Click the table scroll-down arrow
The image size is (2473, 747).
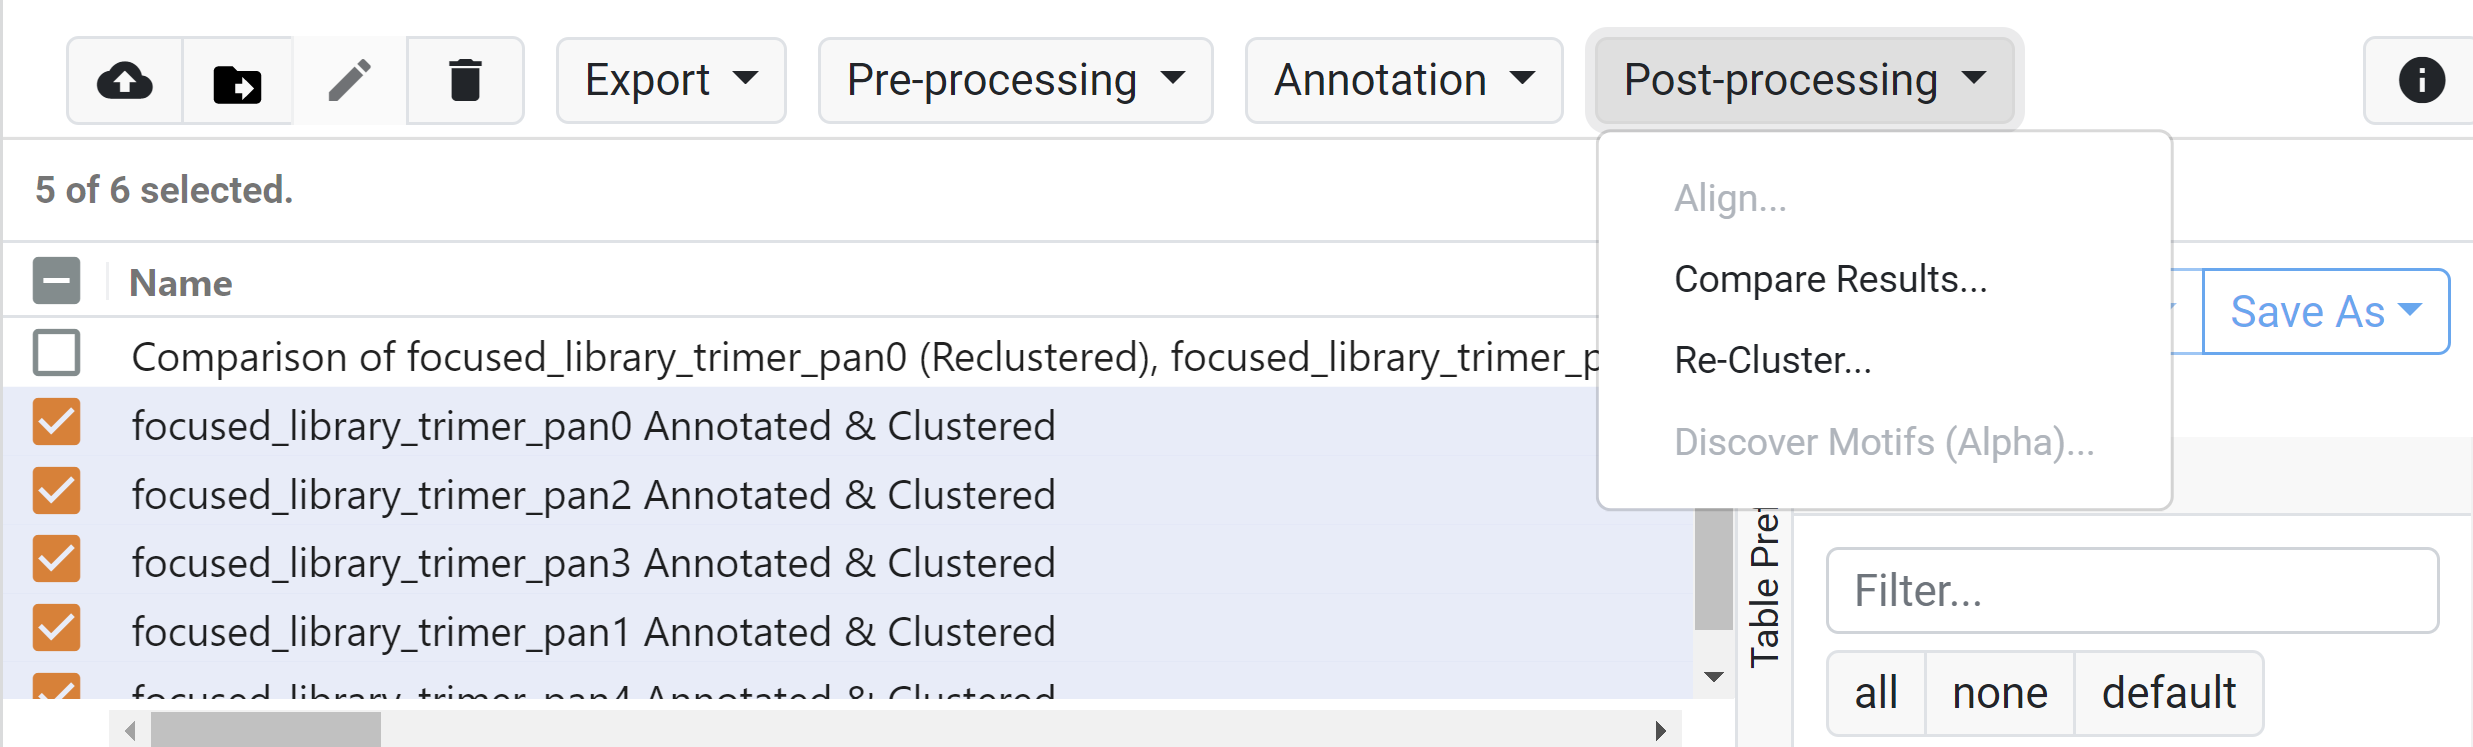pyautogui.click(x=1714, y=677)
